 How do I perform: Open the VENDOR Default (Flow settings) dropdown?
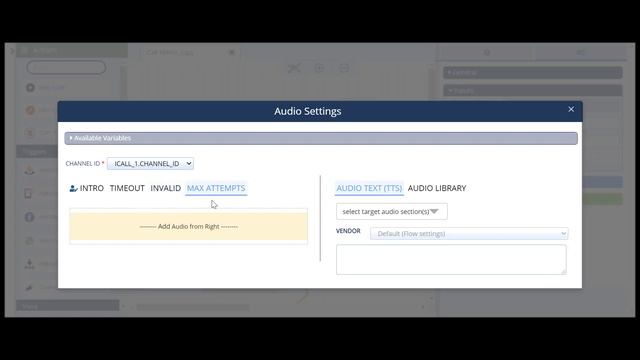469,234
